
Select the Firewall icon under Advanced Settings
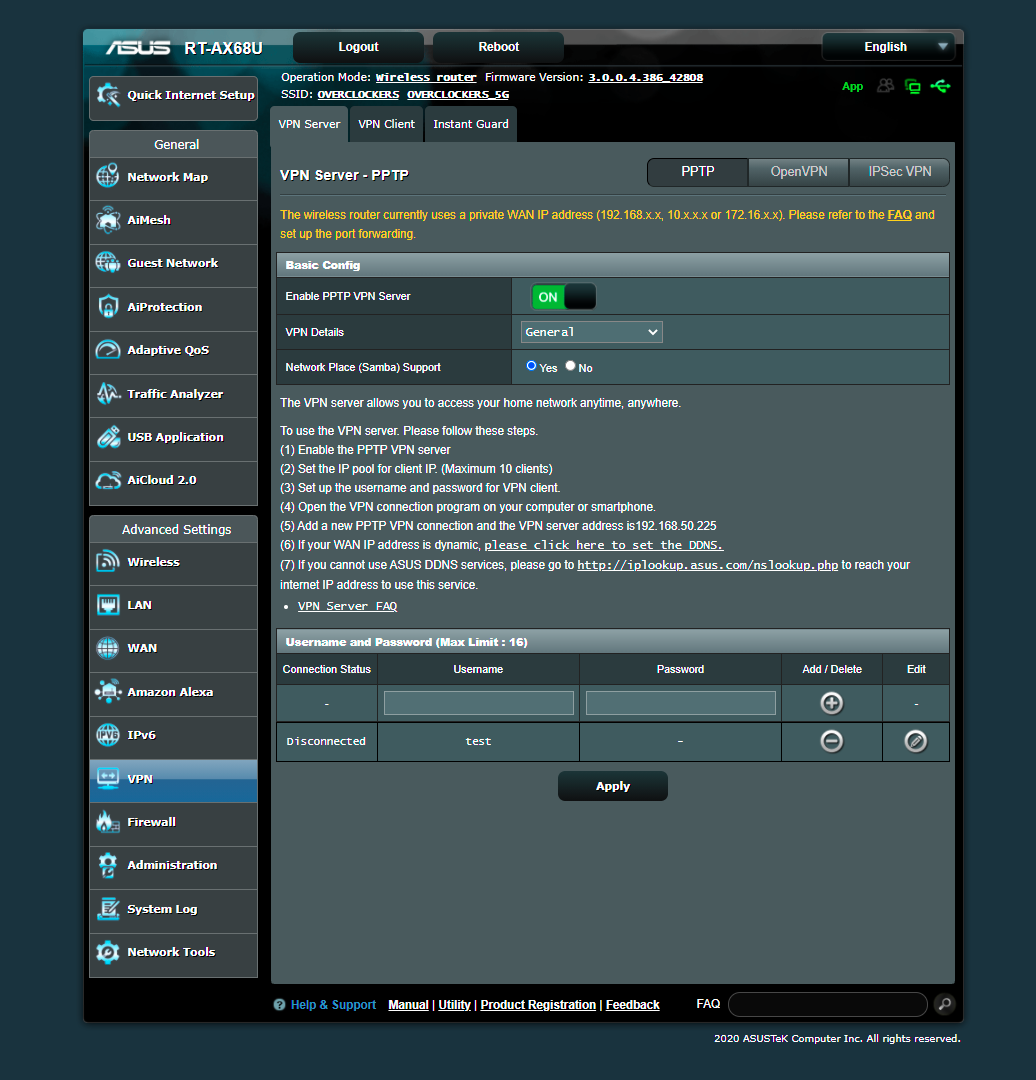107,821
